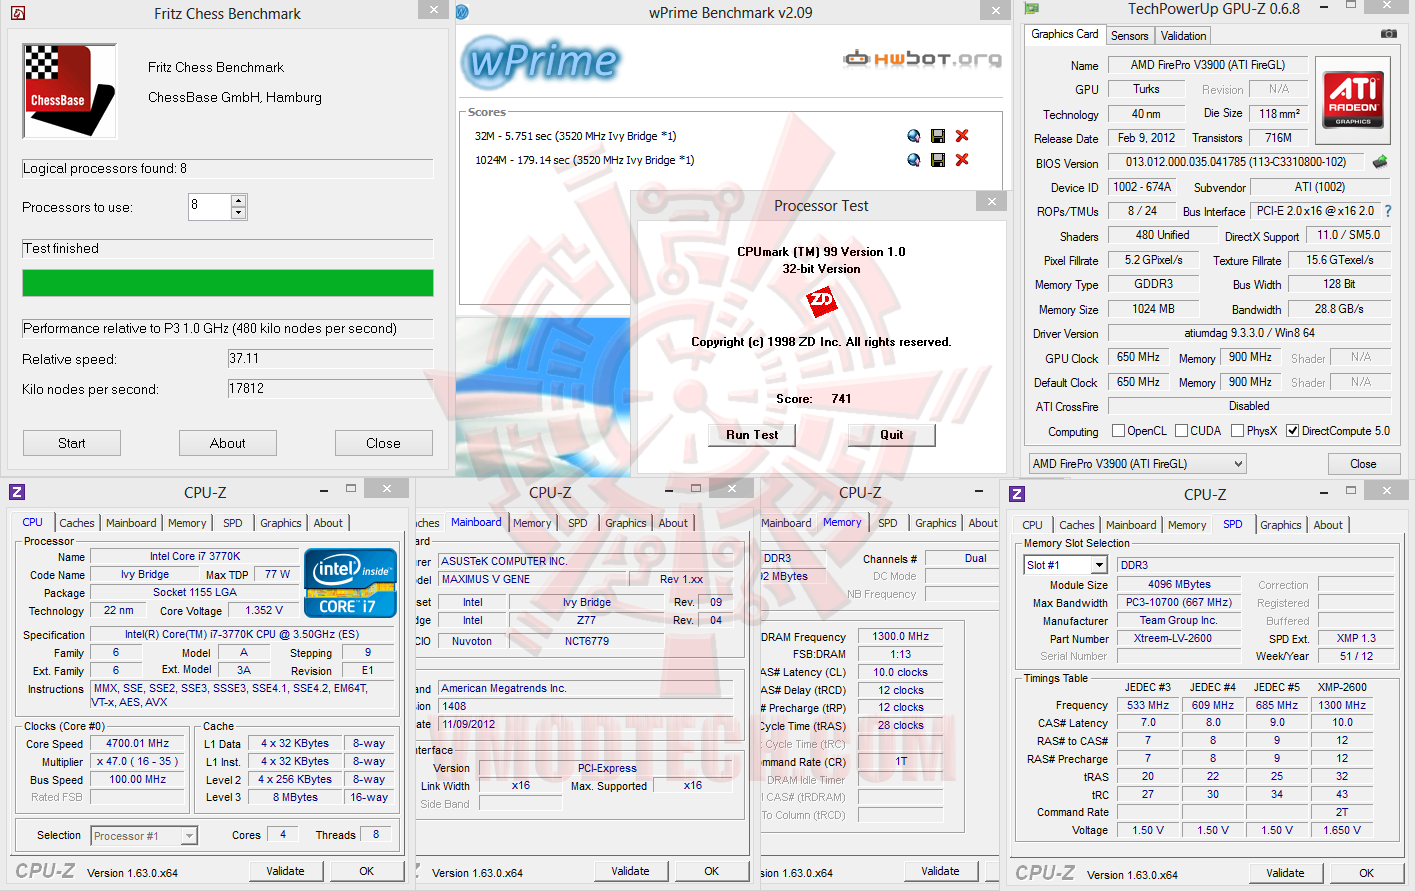The width and height of the screenshot is (1415, 891).
Task: Click the GPU-Z screenshot camera icon
Action: coord(1388,34)
